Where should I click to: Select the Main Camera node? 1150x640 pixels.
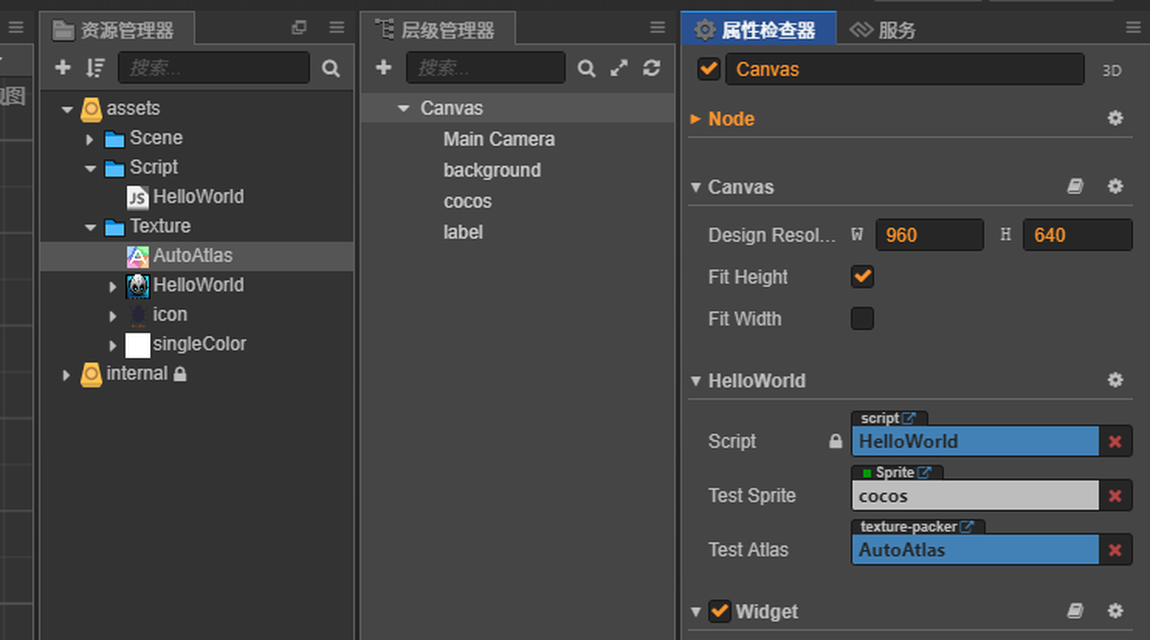click(499, 139)
